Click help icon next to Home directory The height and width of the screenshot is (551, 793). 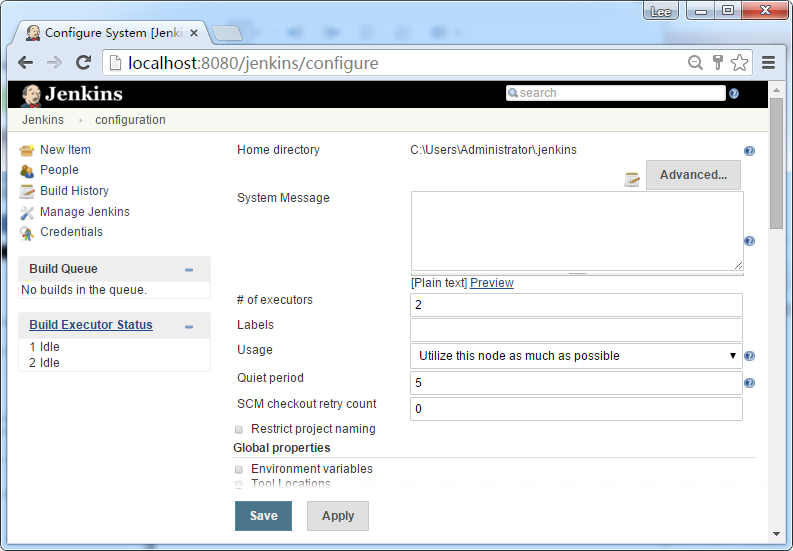point(749,151)
